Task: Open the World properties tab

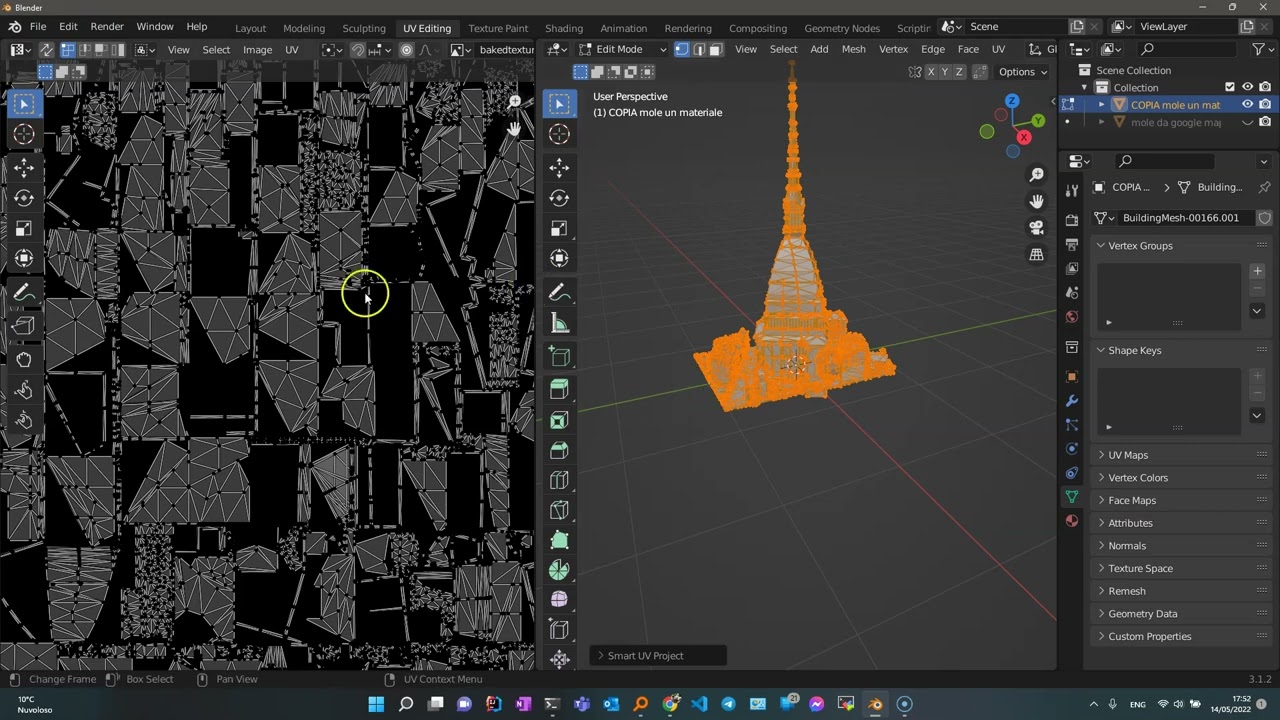Action: (1072, 317)
